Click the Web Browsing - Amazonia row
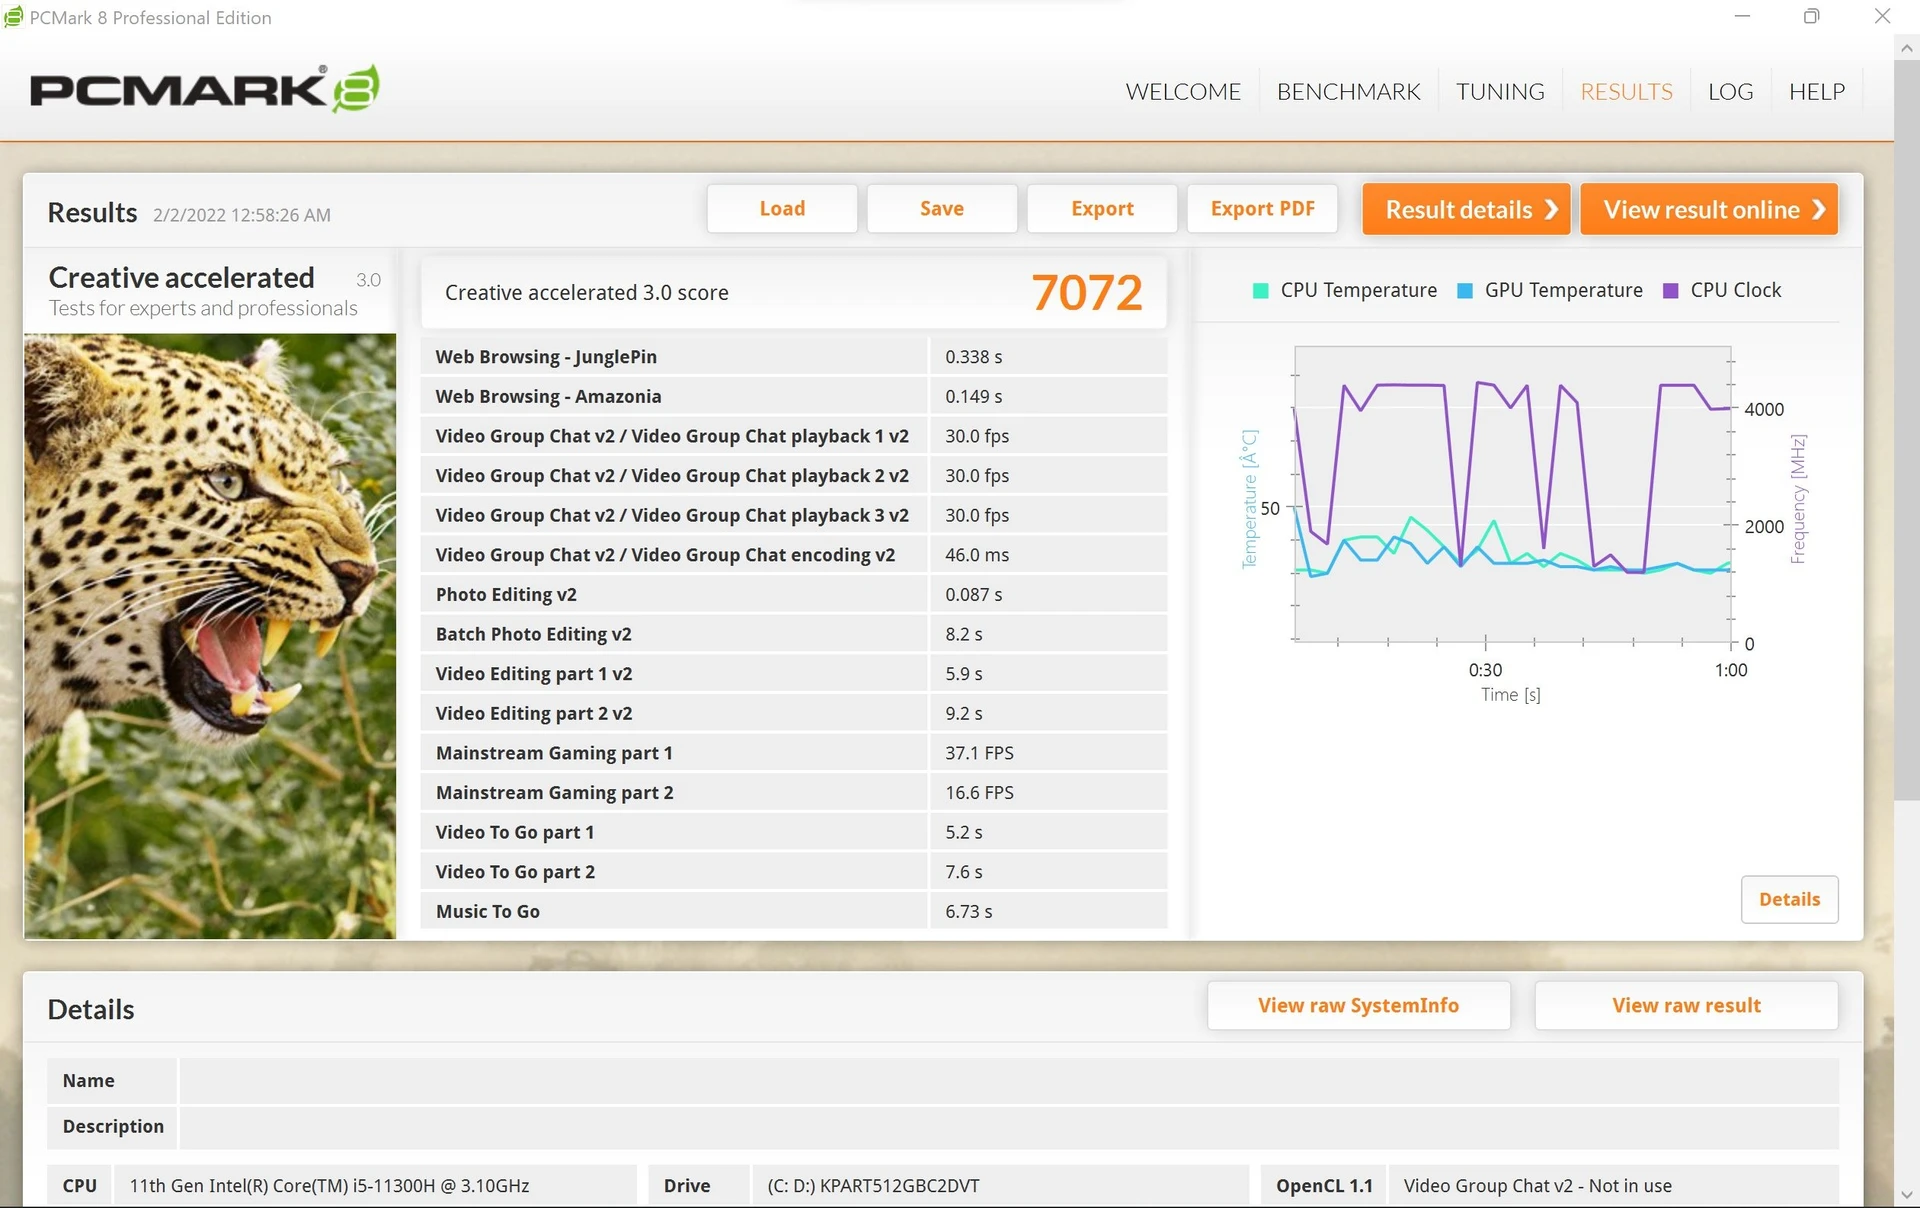 (x=794, y=396)
